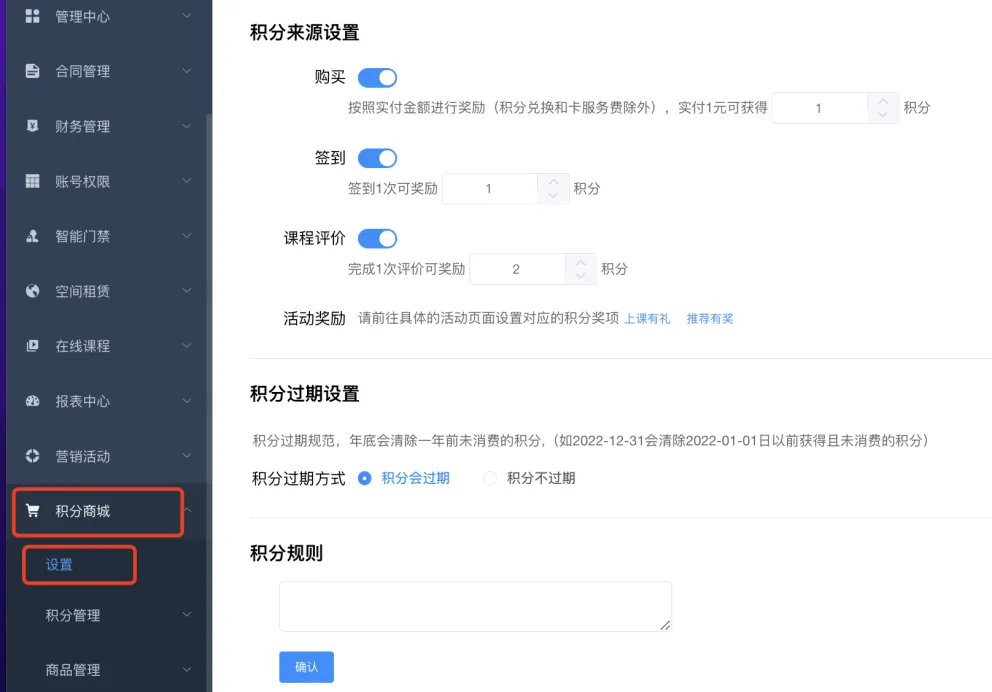This screenshot has height=692, width=992.
Task: Click the 财务管理 icon in sidebar
Action: click(x=32, y=126)
